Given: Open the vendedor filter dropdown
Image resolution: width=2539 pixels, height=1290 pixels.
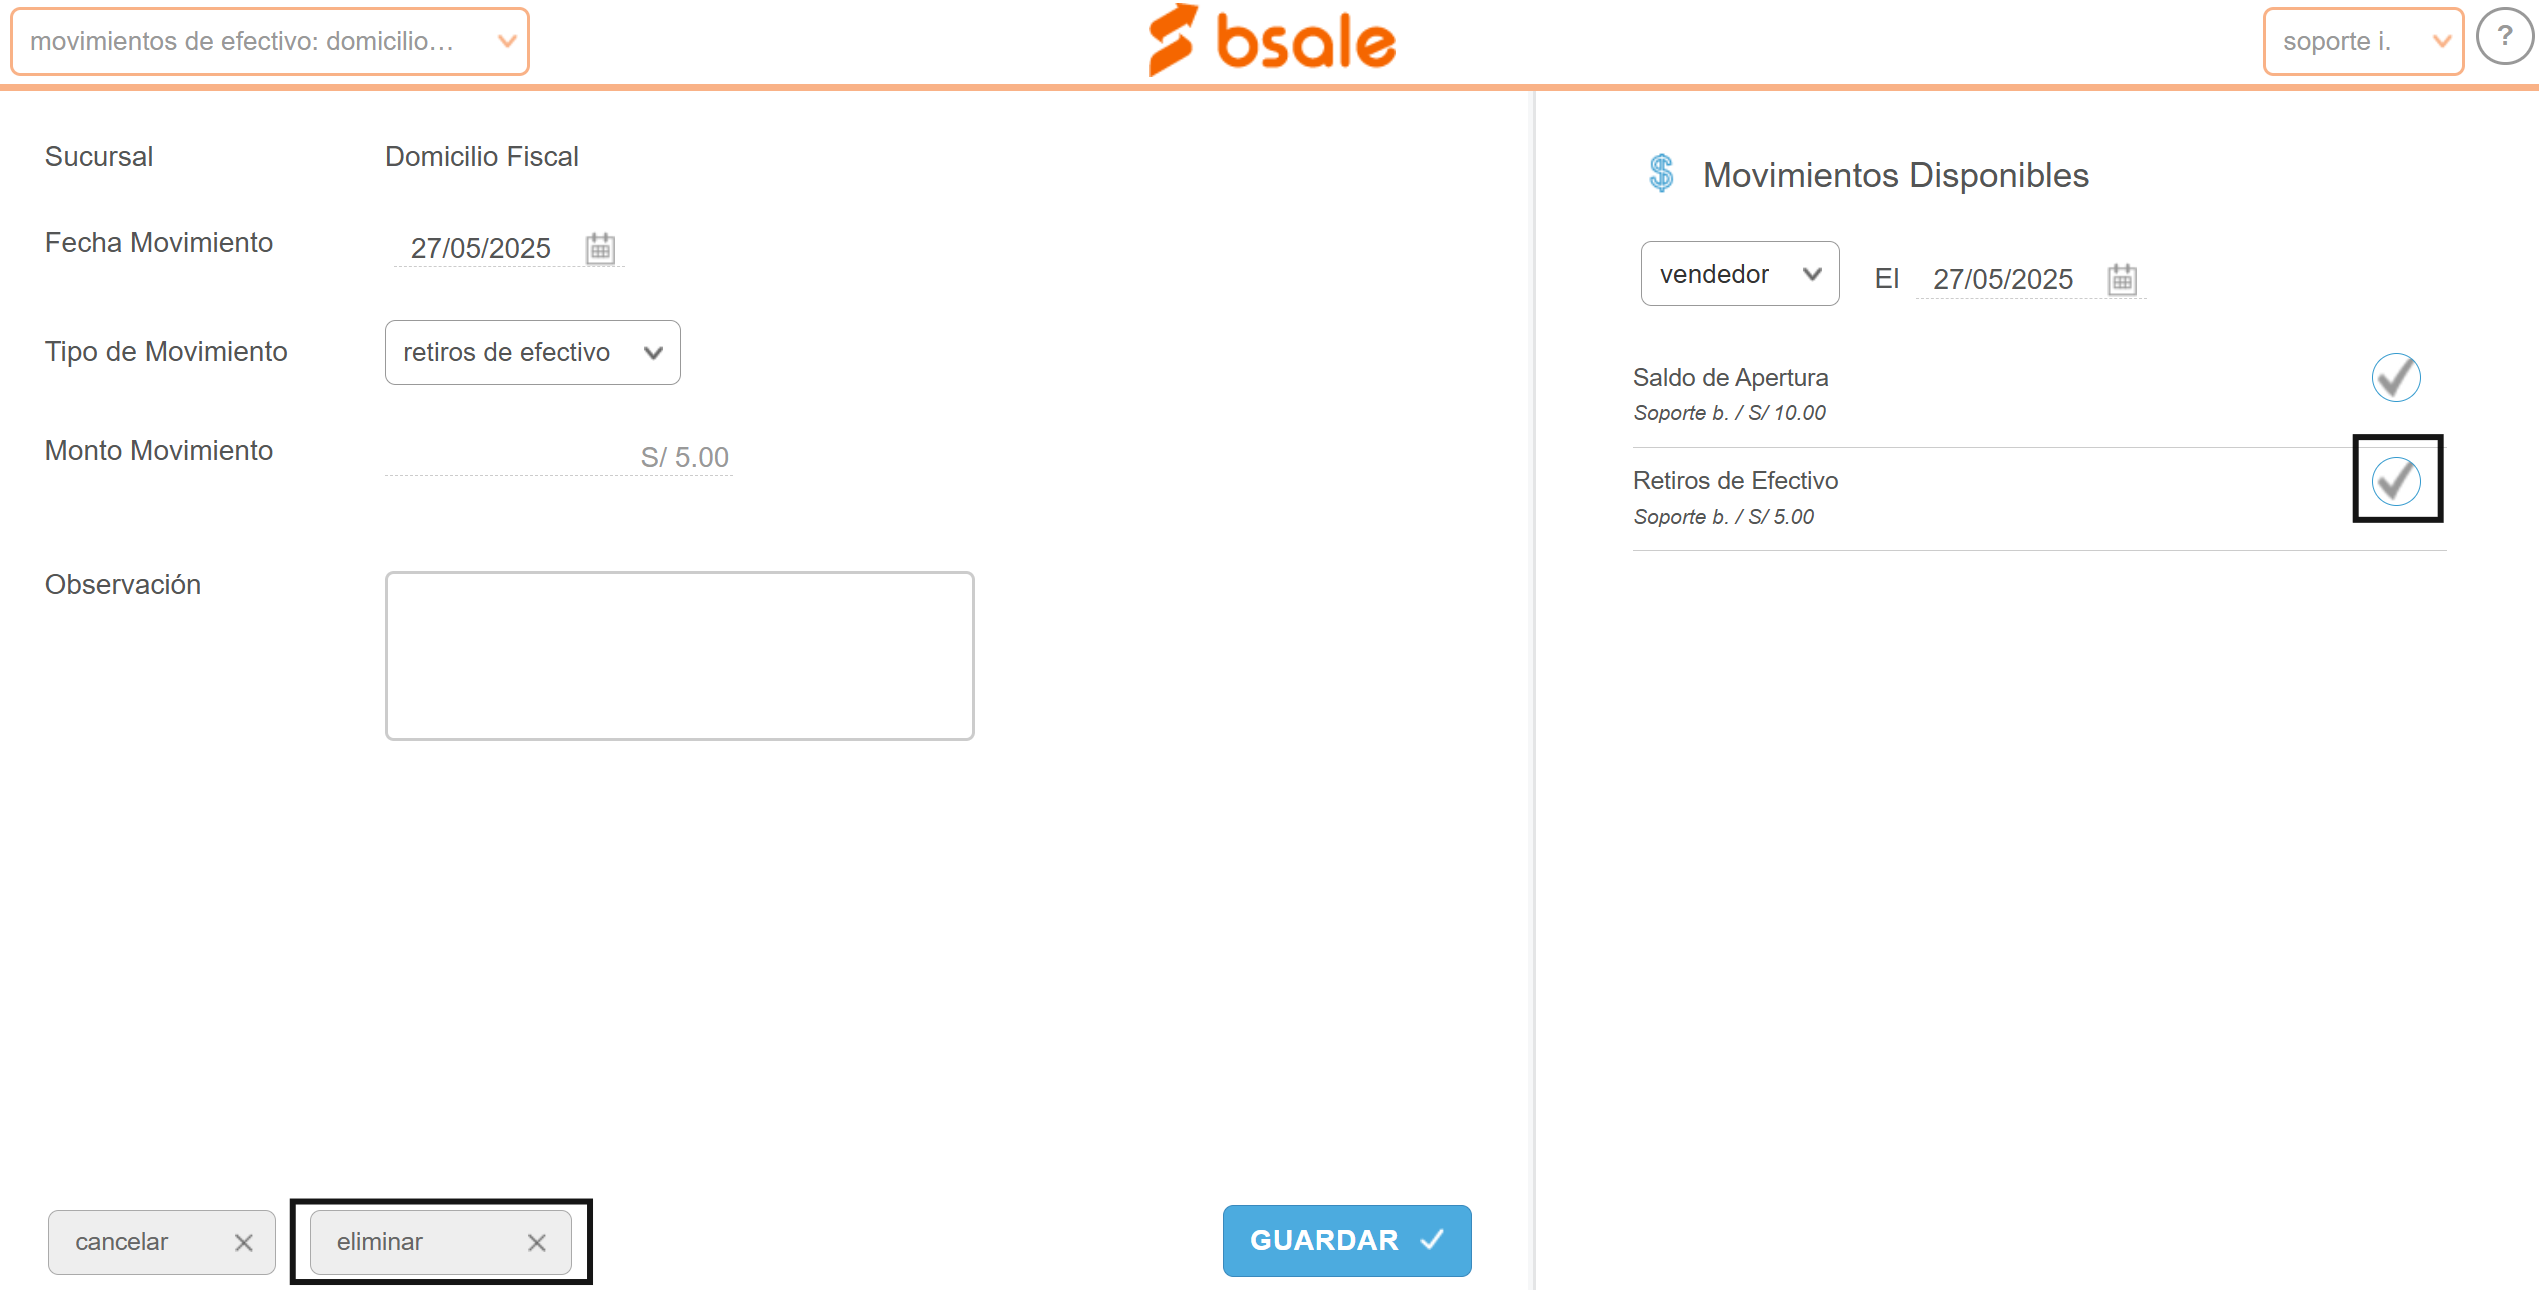Looking at the screenshot, I should [x=1740, y=273].
